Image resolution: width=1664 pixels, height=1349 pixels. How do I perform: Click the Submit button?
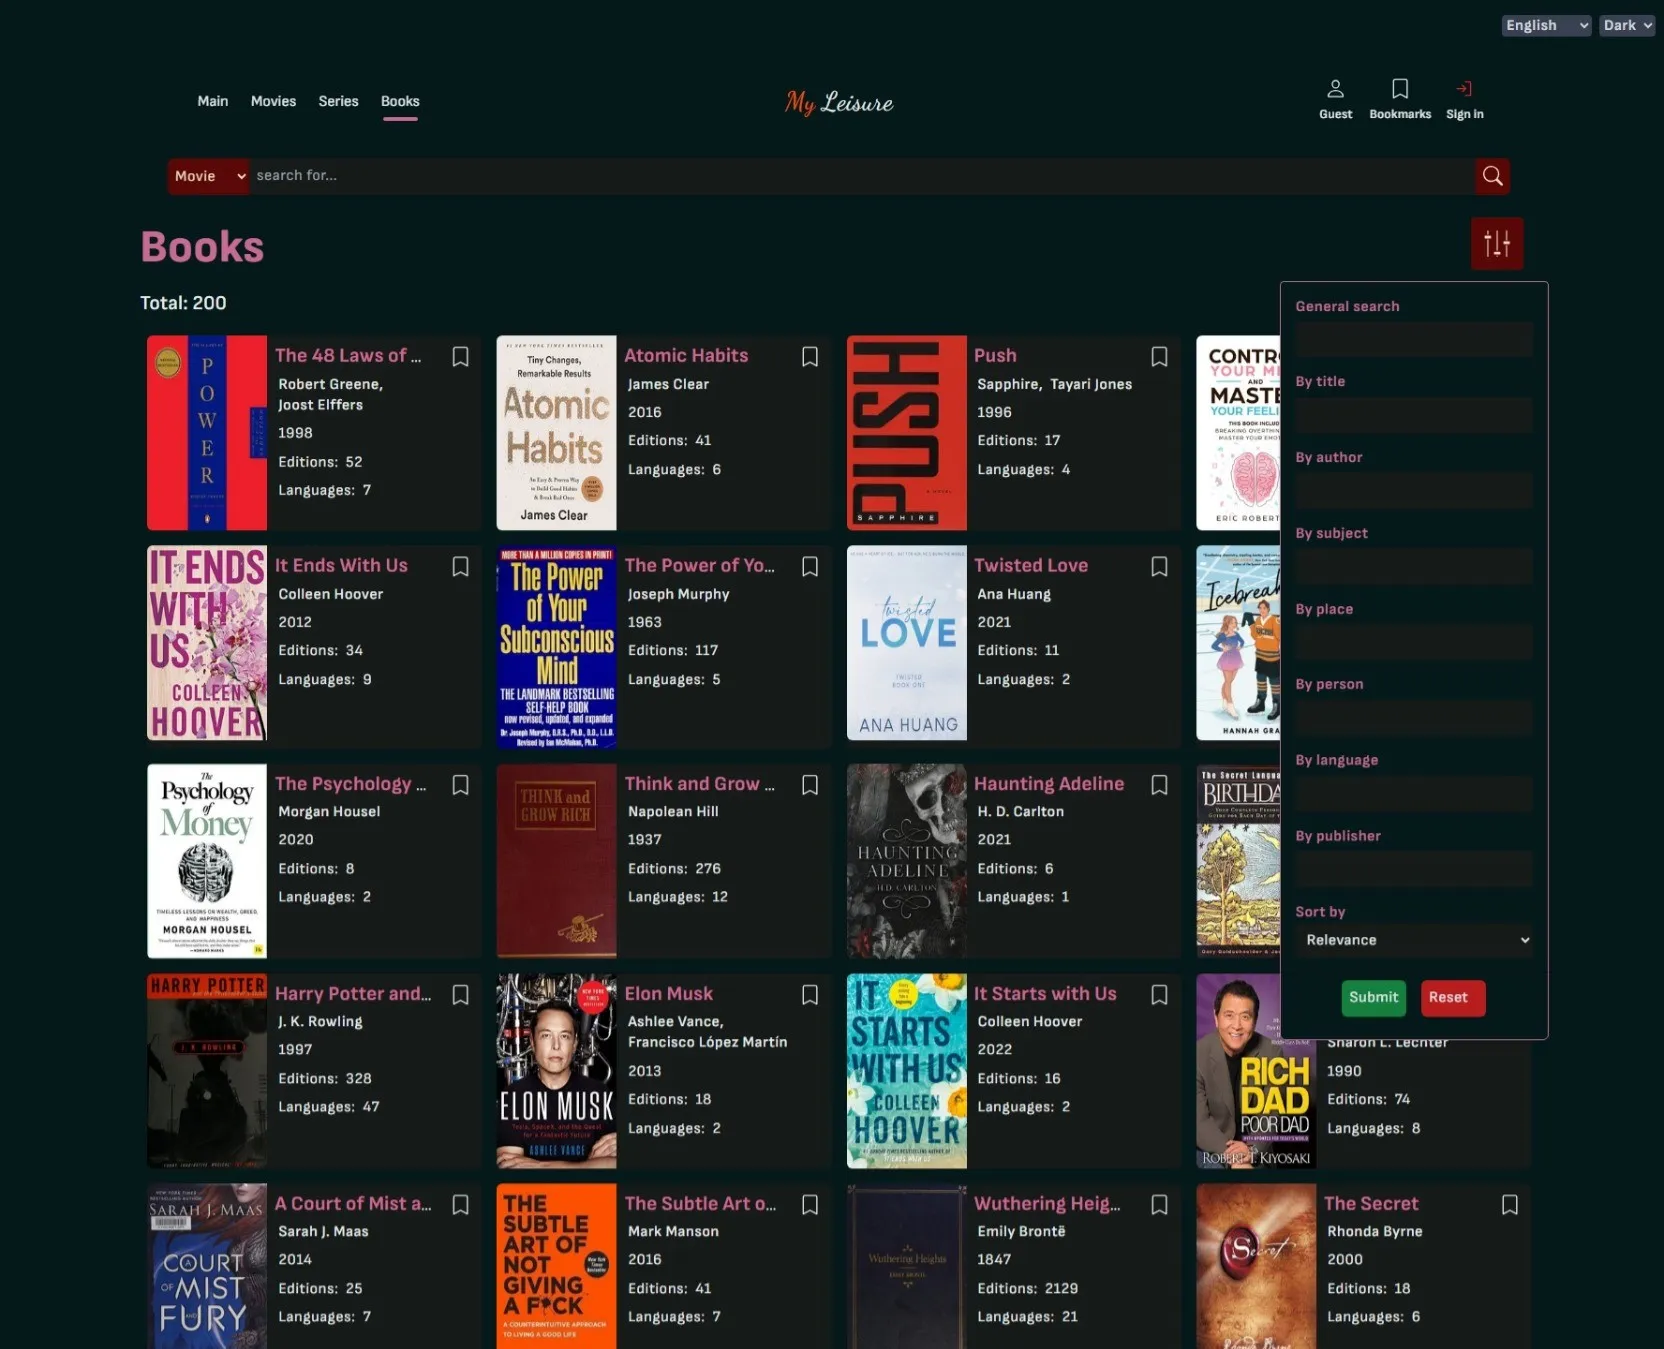[x=1373, y=997]
